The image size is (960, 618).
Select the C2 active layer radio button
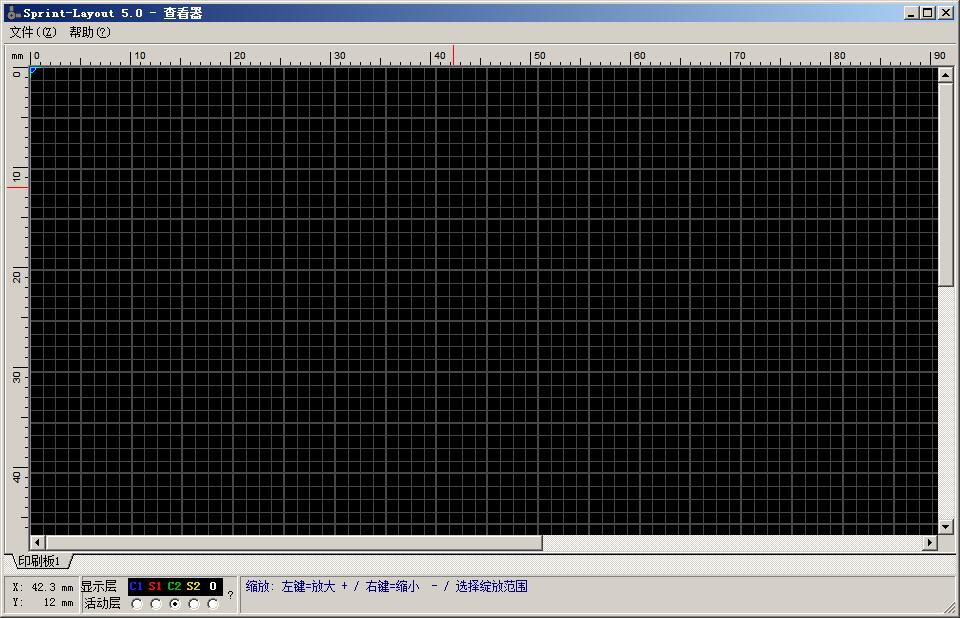[175, 605]
